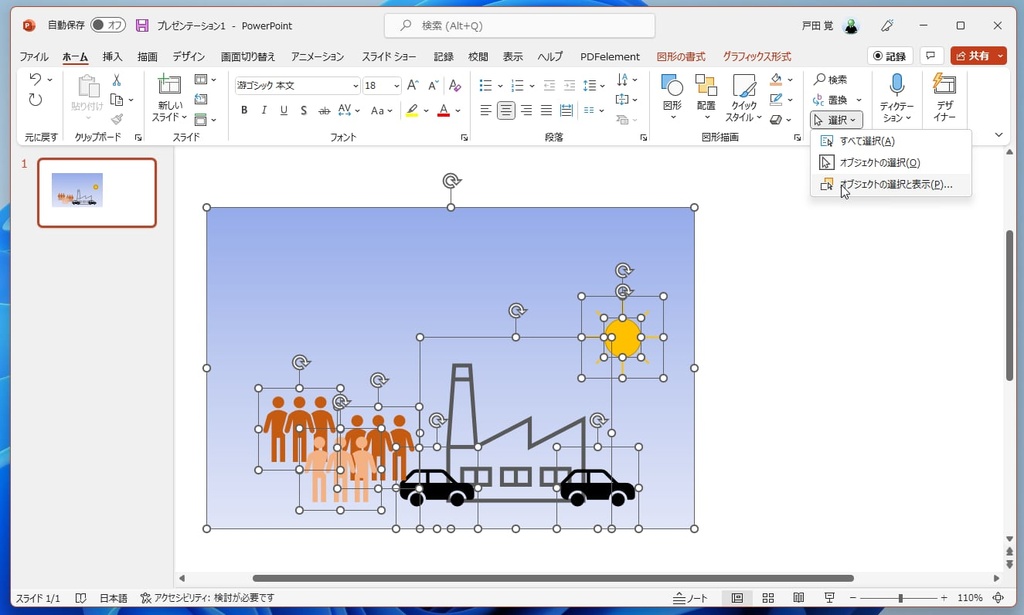Click in the search box

(520, 25)
